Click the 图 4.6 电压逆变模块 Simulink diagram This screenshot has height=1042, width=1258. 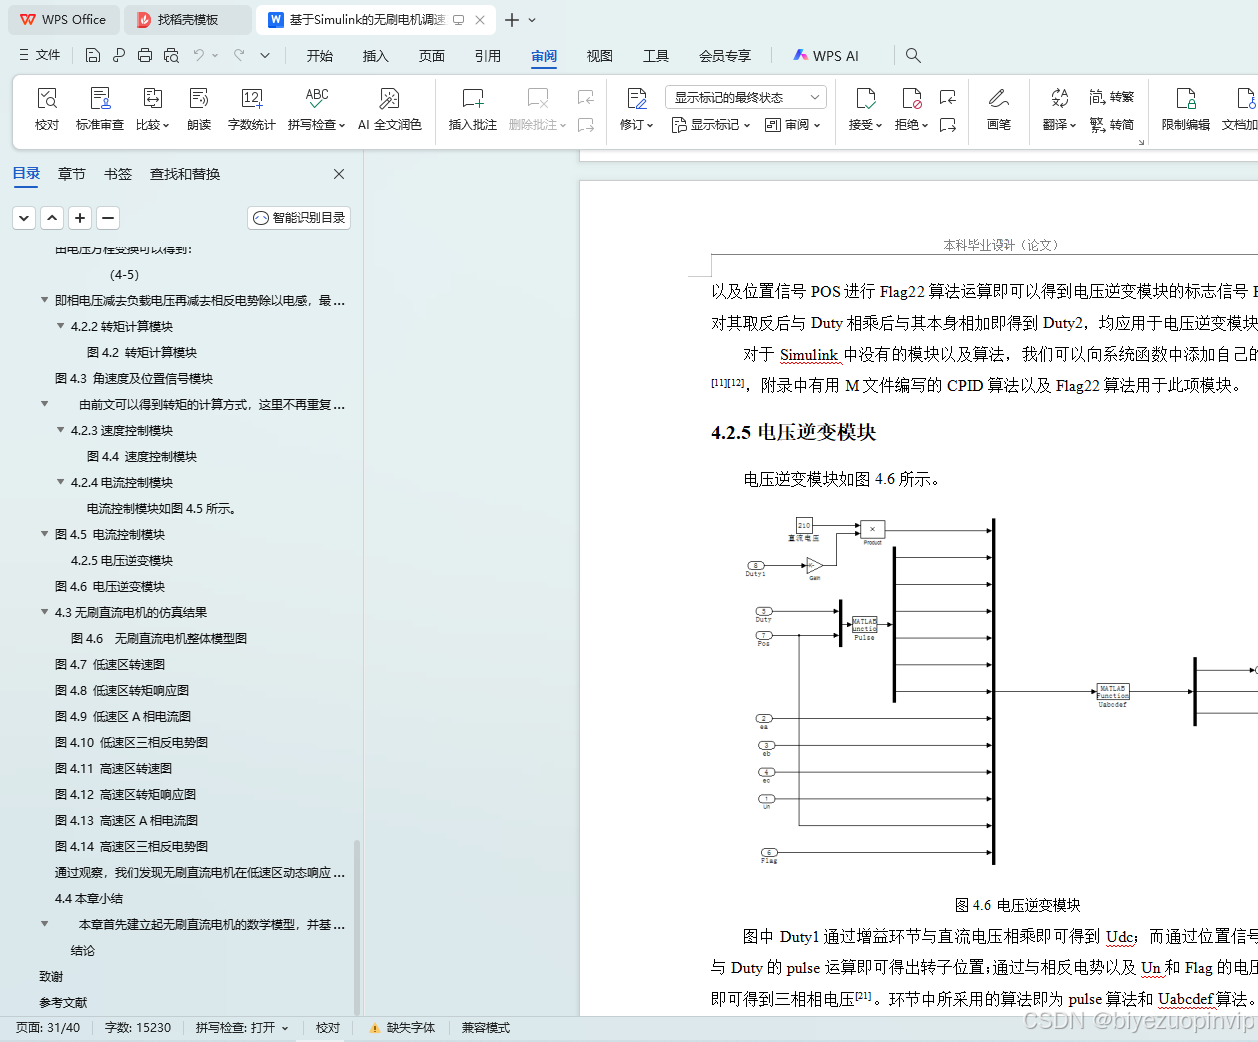(1000, 690)
